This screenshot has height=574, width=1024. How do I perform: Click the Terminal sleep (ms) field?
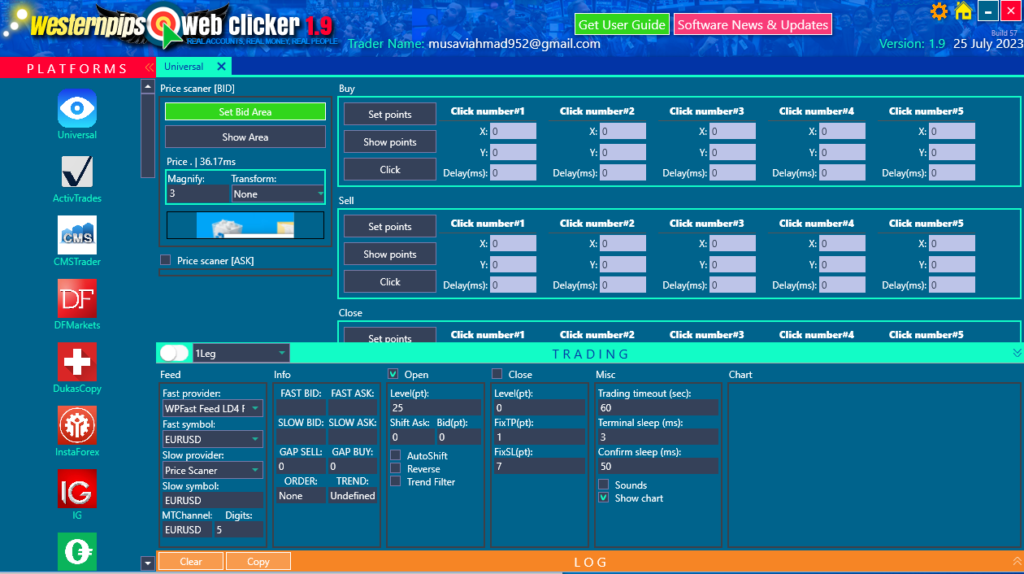pyautogui.click(x=658, y=437)
